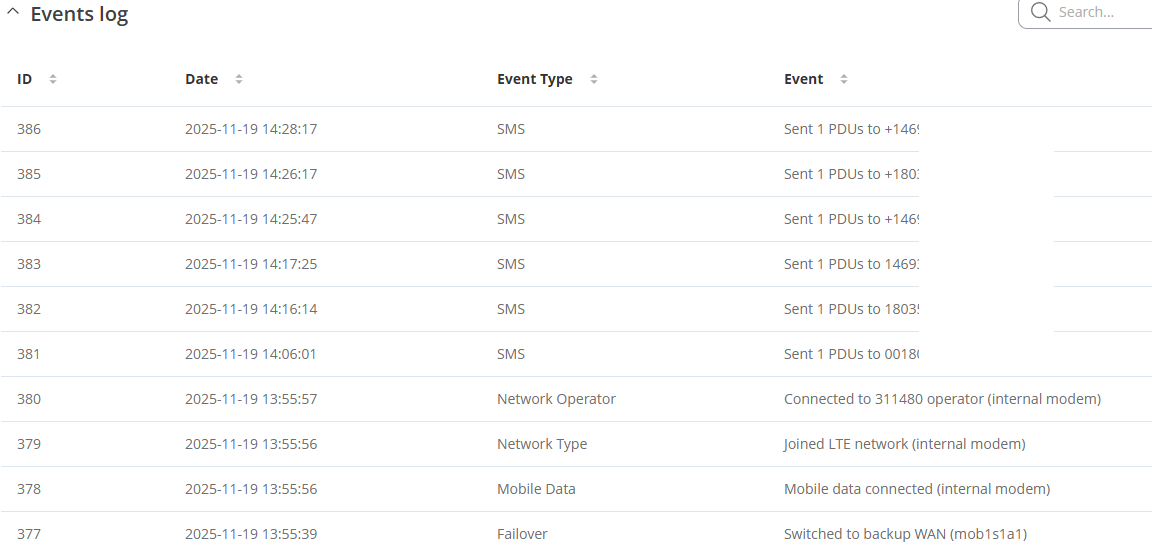Open the Events log title heading
Image resolution: width=1152 pixels, height=557 pixels.
[79, 14]
